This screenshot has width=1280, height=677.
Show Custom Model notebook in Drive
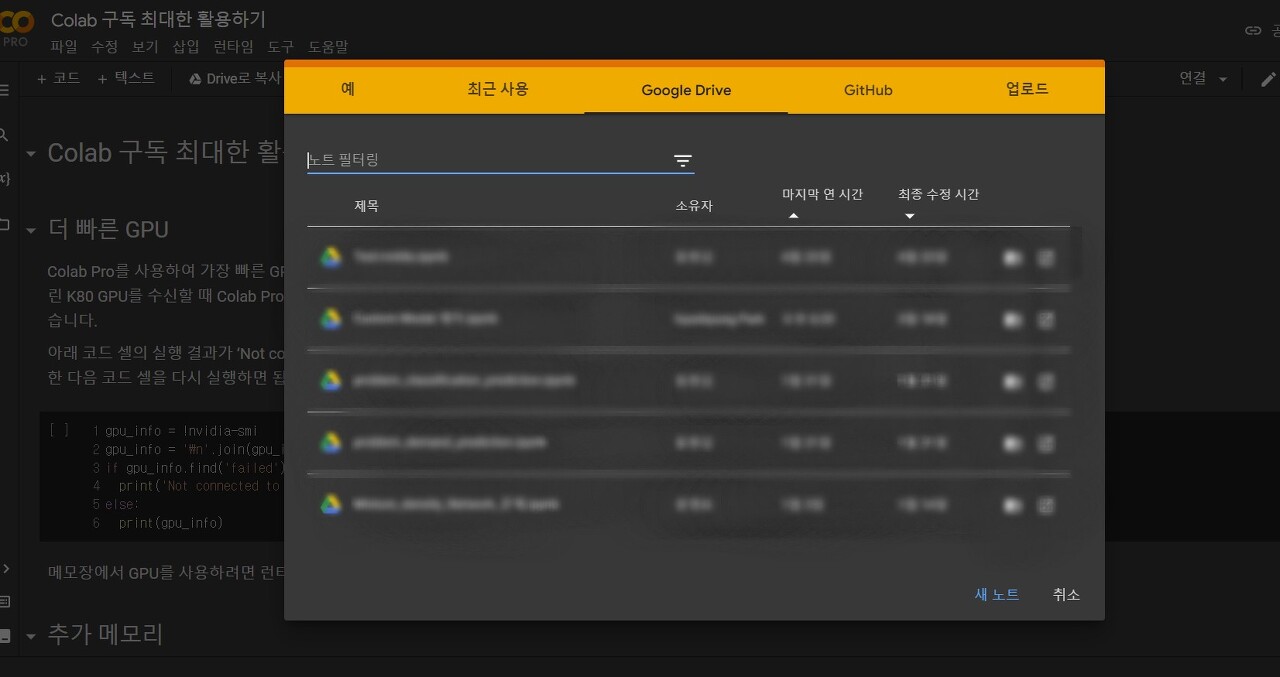point(1013,320)
